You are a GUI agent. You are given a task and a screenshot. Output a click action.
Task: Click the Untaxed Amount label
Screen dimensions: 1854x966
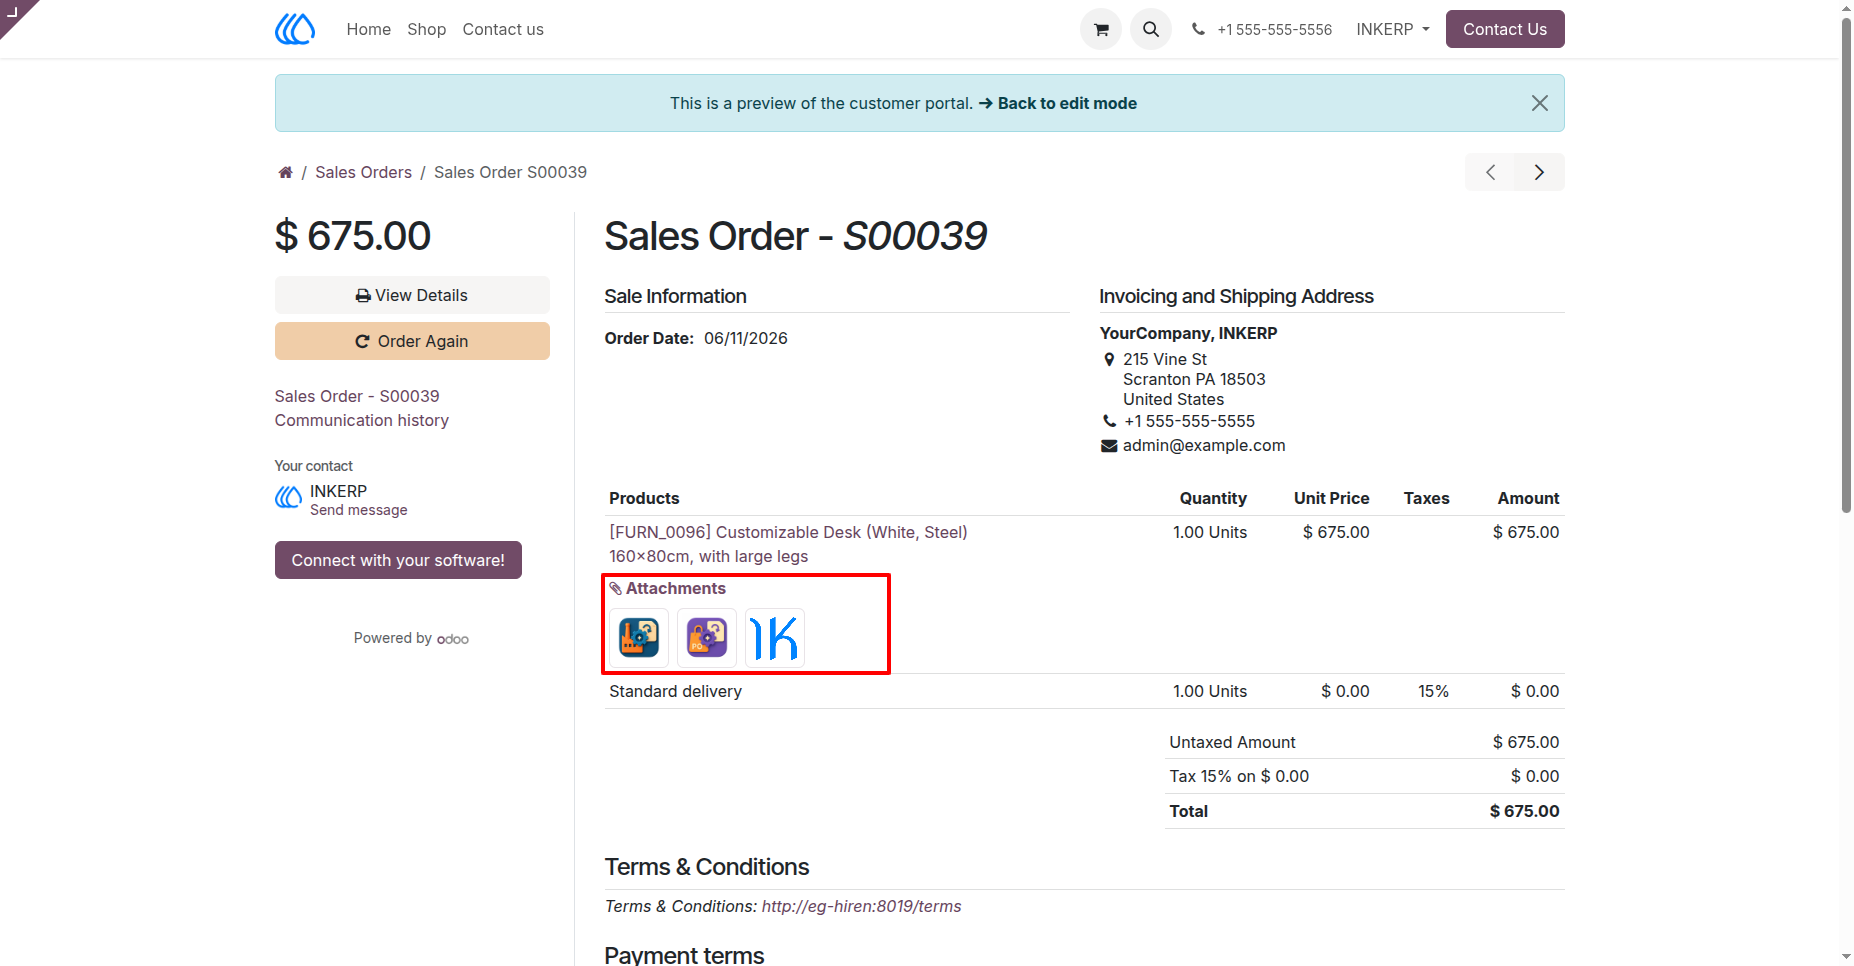point(1232,742)
